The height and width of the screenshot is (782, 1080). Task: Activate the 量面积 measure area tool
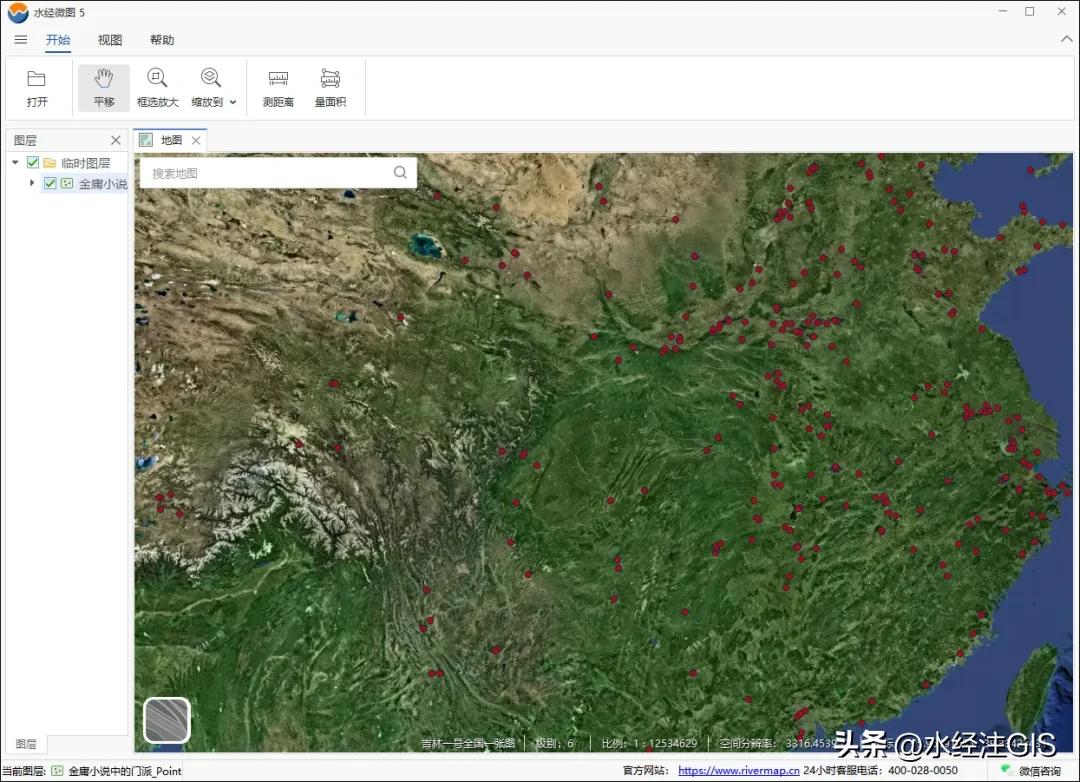(x=330, y=79)
